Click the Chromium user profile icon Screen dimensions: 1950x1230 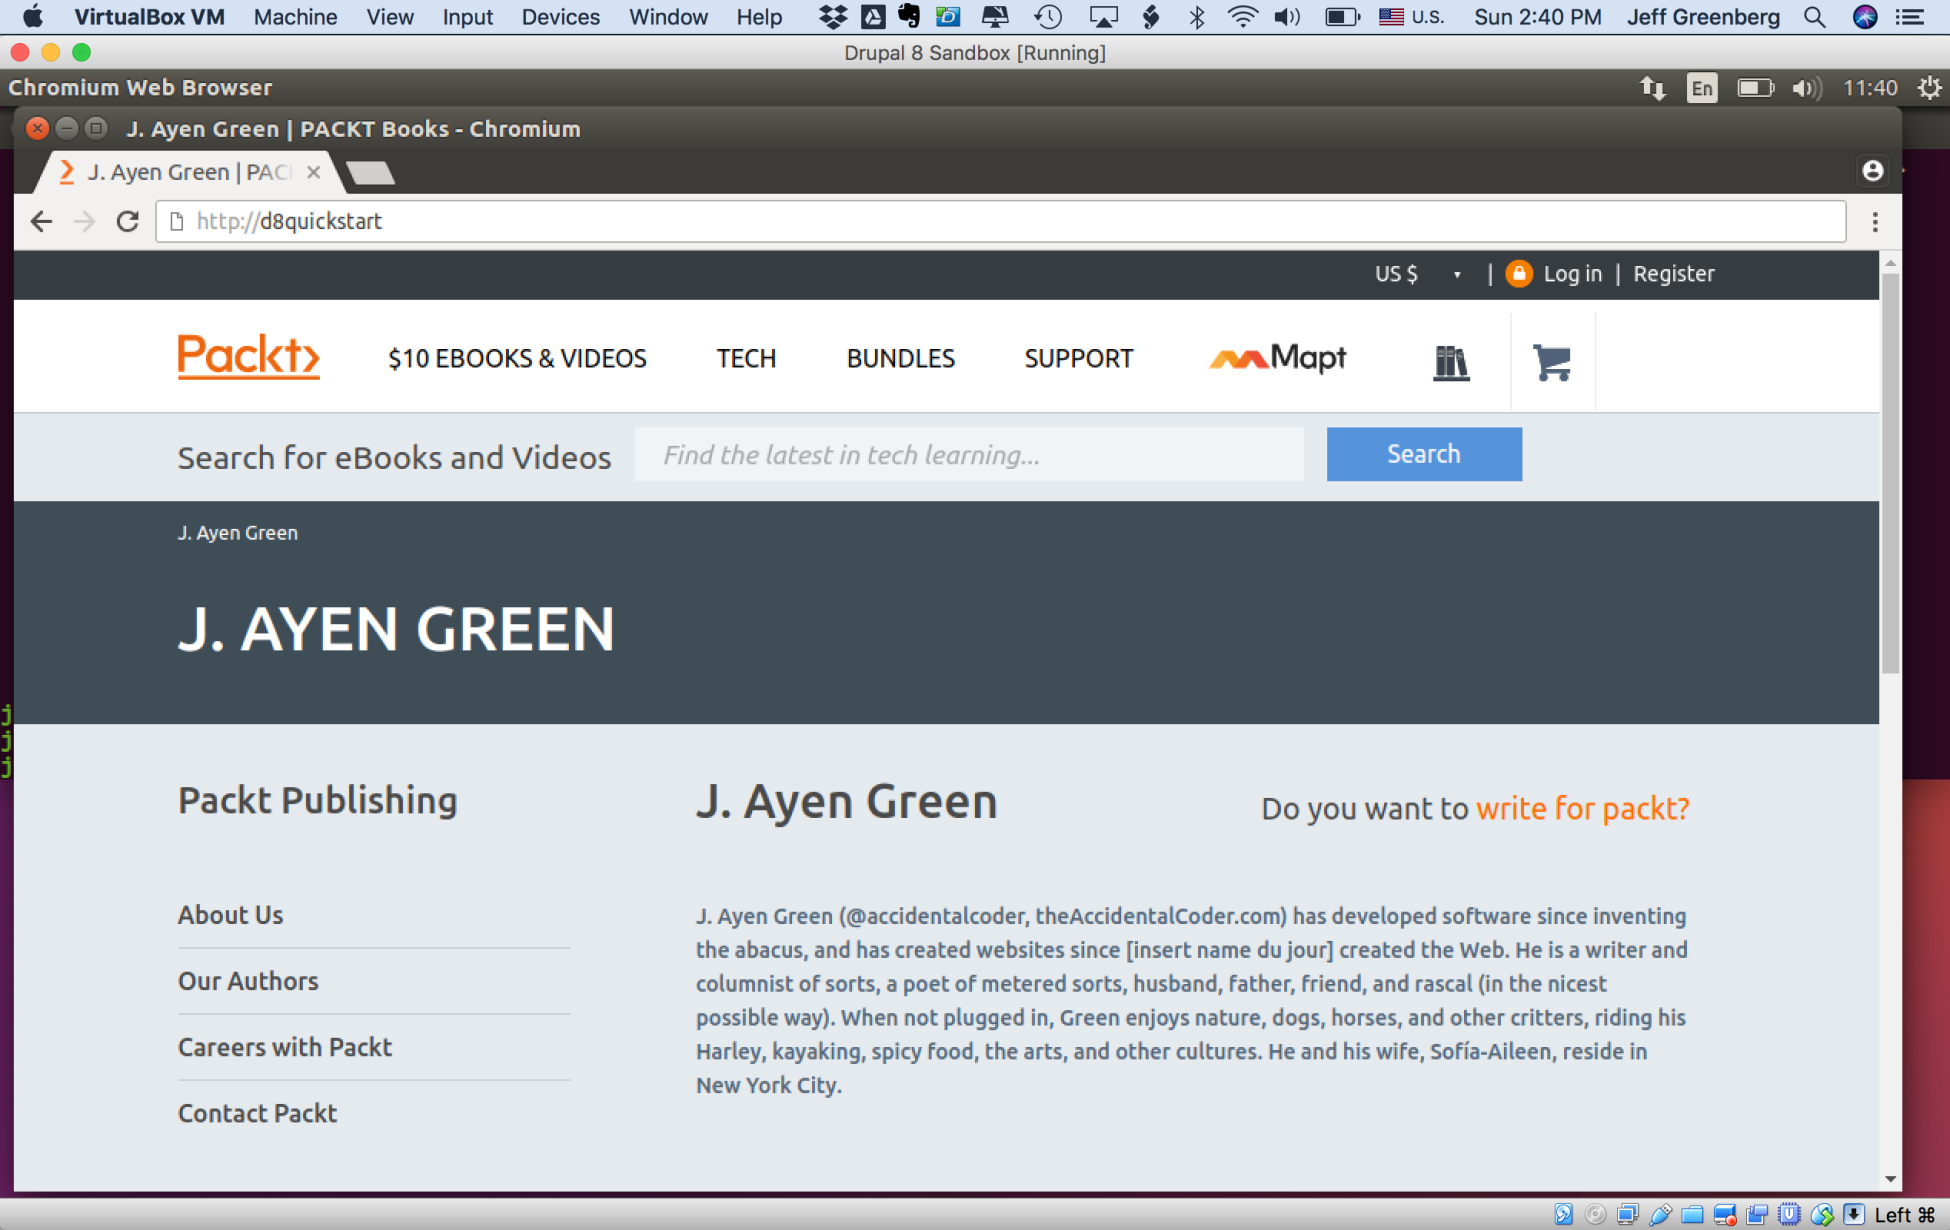coord(1872,171)
